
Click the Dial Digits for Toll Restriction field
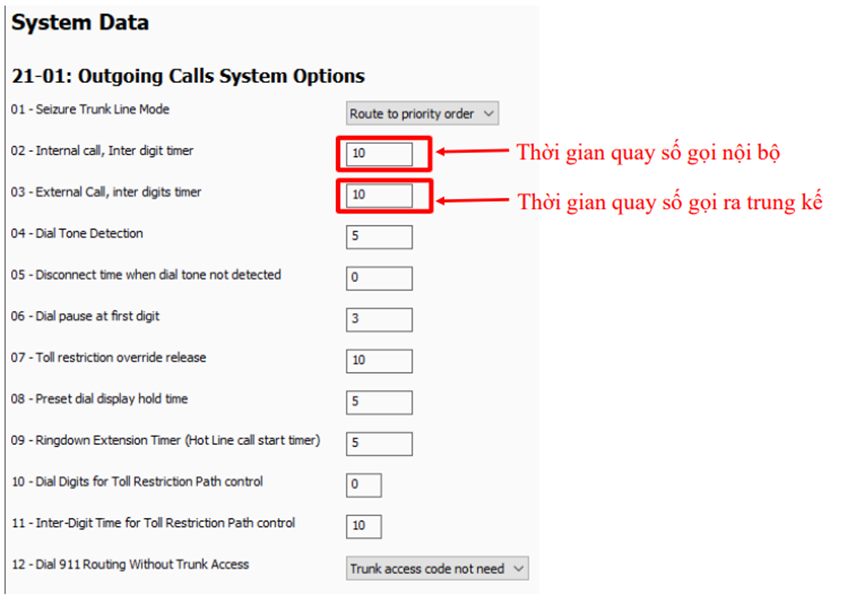point(364,485)
